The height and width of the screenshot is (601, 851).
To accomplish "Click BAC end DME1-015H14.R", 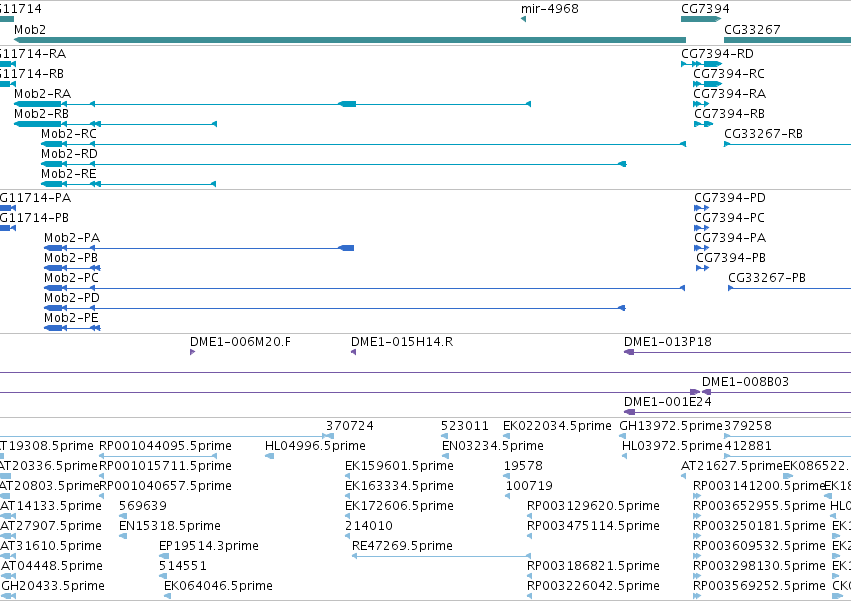I will 353,352.
